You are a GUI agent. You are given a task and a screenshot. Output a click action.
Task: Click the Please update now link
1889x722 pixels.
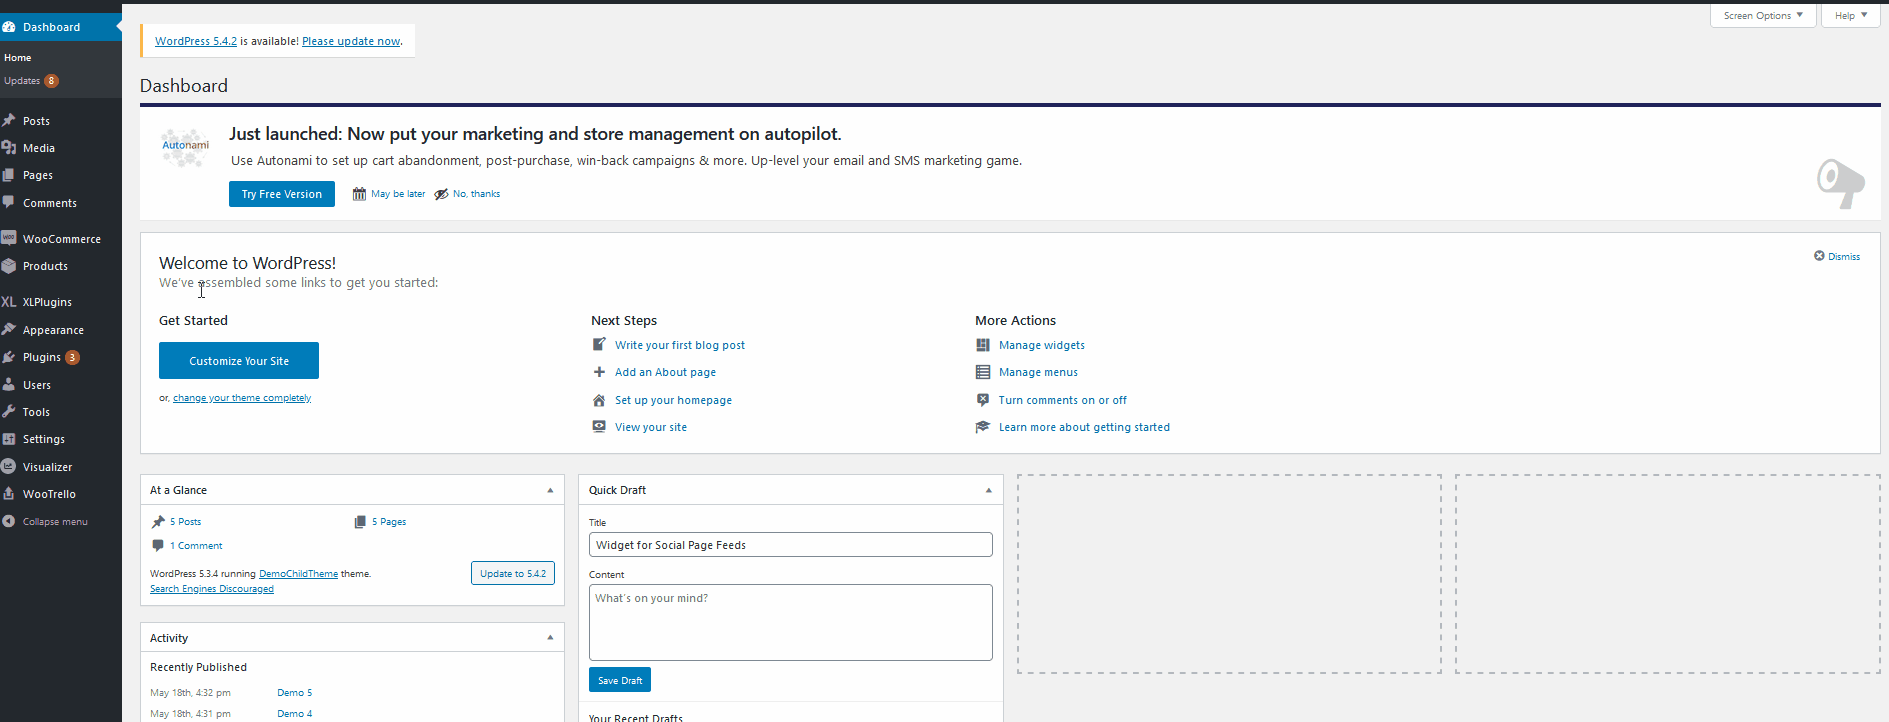coord(351,41)
